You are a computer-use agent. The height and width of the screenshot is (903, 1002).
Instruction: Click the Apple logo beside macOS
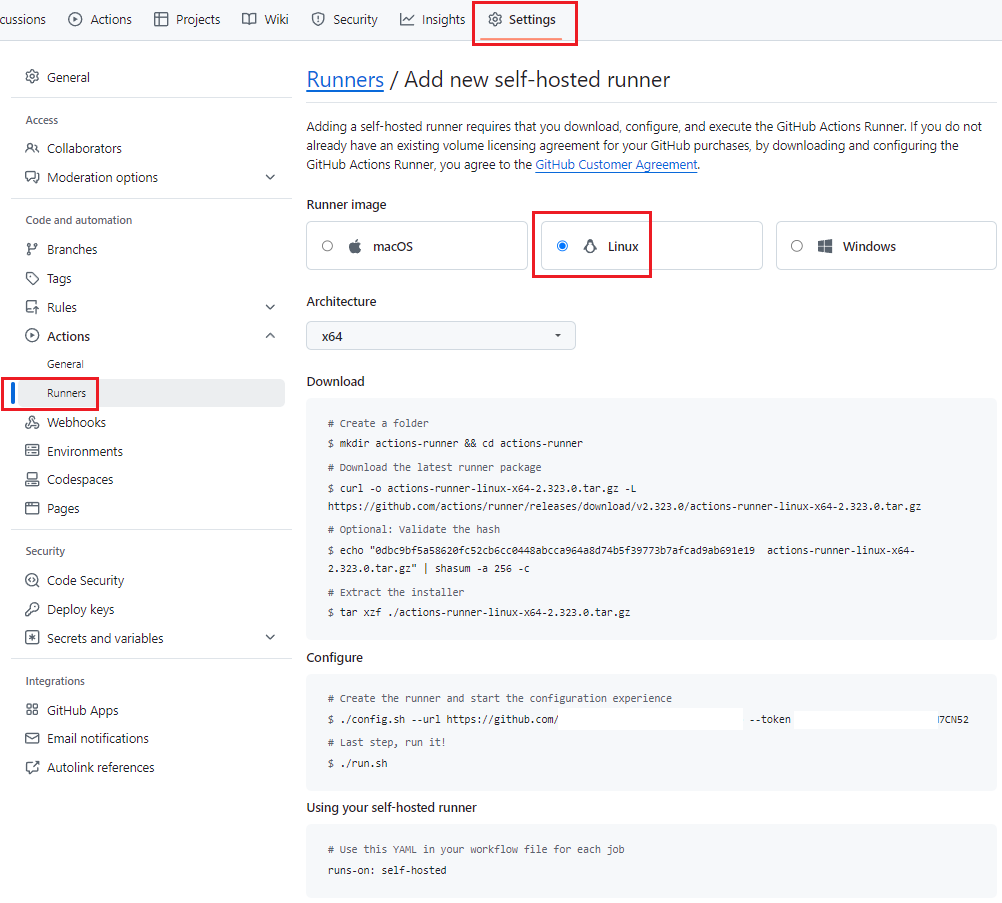tap(355, 246)
